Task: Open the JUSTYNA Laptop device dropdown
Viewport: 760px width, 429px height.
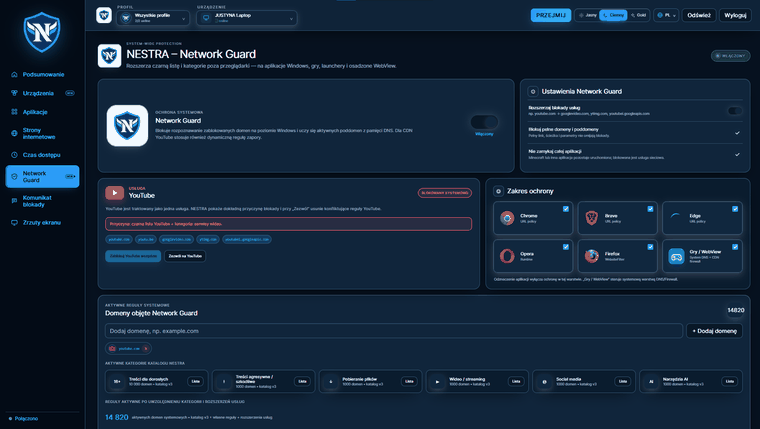Action: [247, 18]
